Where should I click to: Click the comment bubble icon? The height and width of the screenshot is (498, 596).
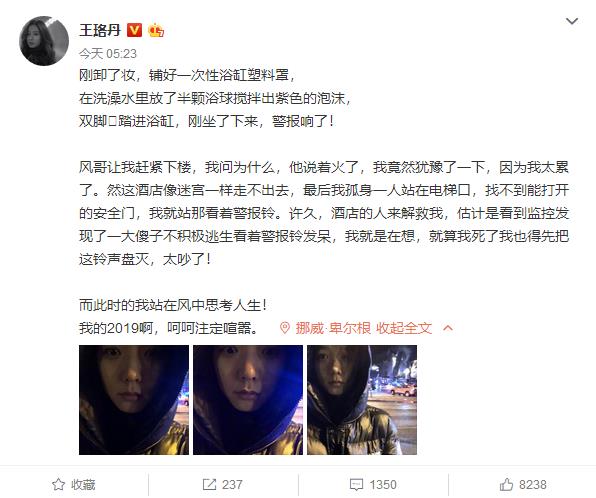[x=356, y=485]
